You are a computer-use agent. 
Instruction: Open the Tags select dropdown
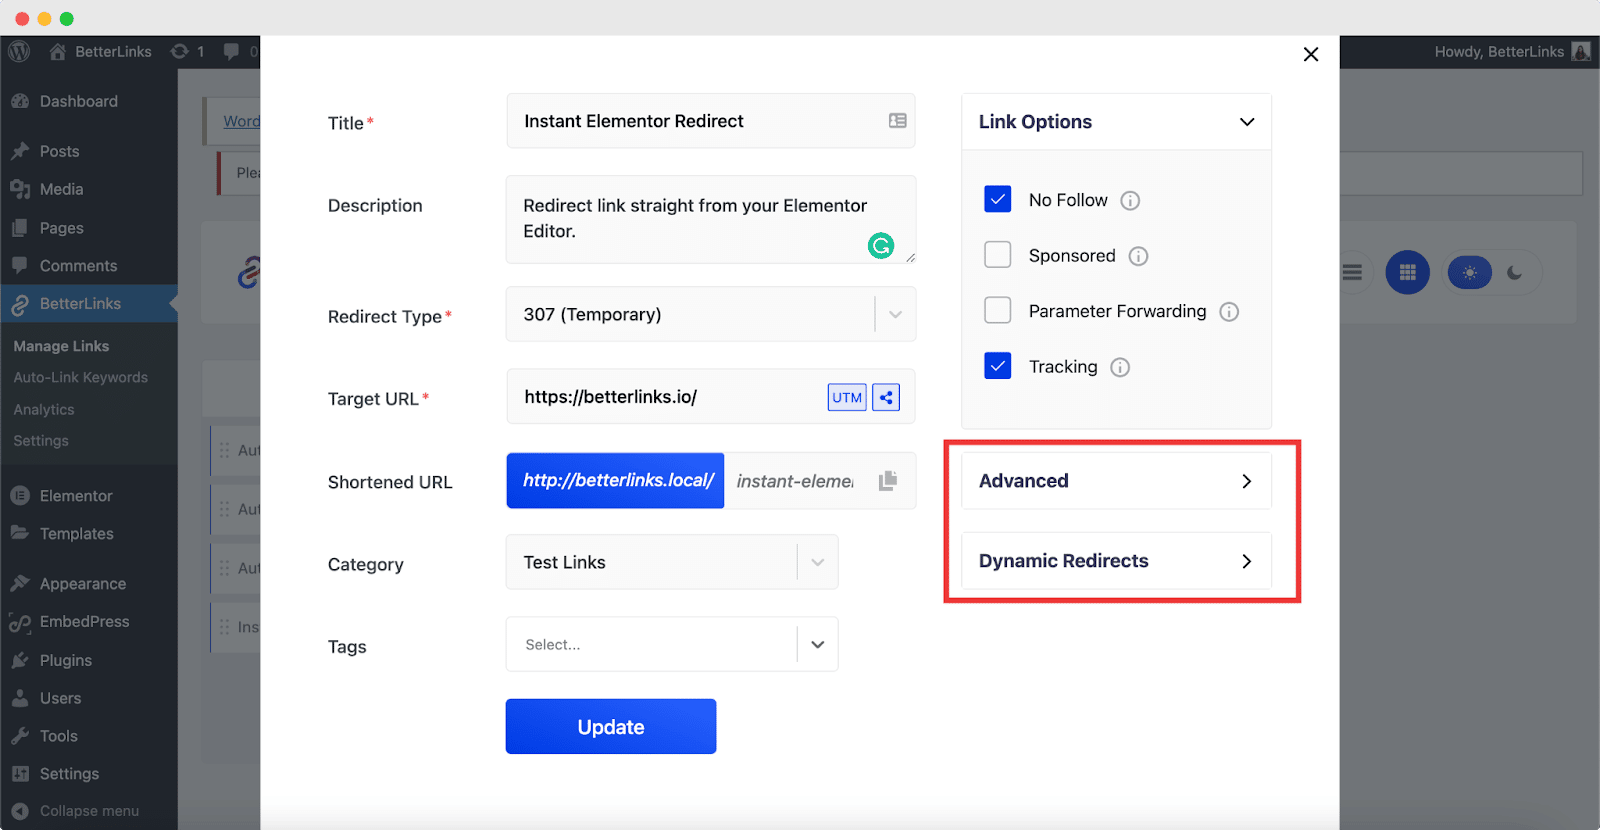[672, 644]
